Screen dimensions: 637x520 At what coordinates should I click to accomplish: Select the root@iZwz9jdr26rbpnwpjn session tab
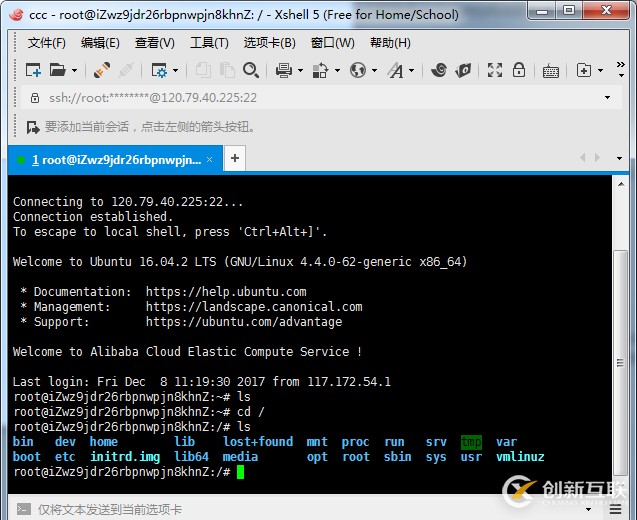click(115, 160)
